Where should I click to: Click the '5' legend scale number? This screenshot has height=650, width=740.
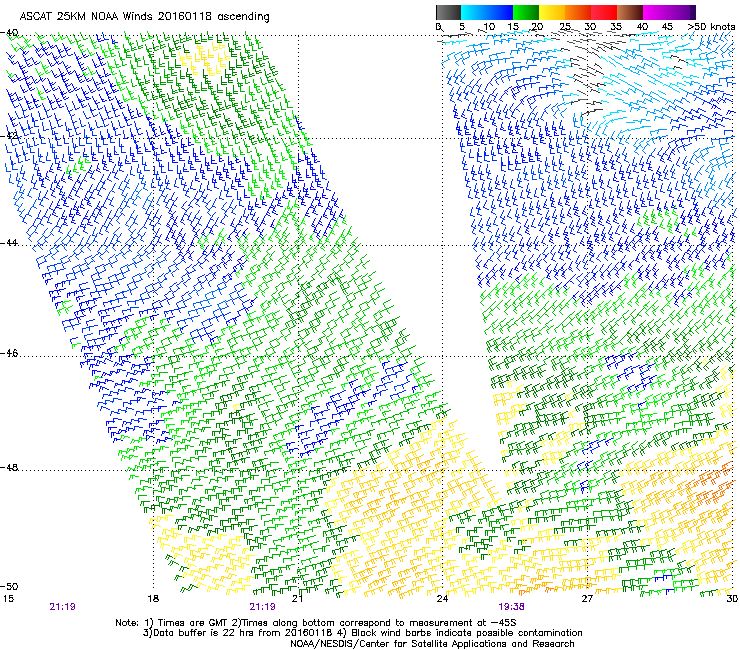click(x=462, y=27)
